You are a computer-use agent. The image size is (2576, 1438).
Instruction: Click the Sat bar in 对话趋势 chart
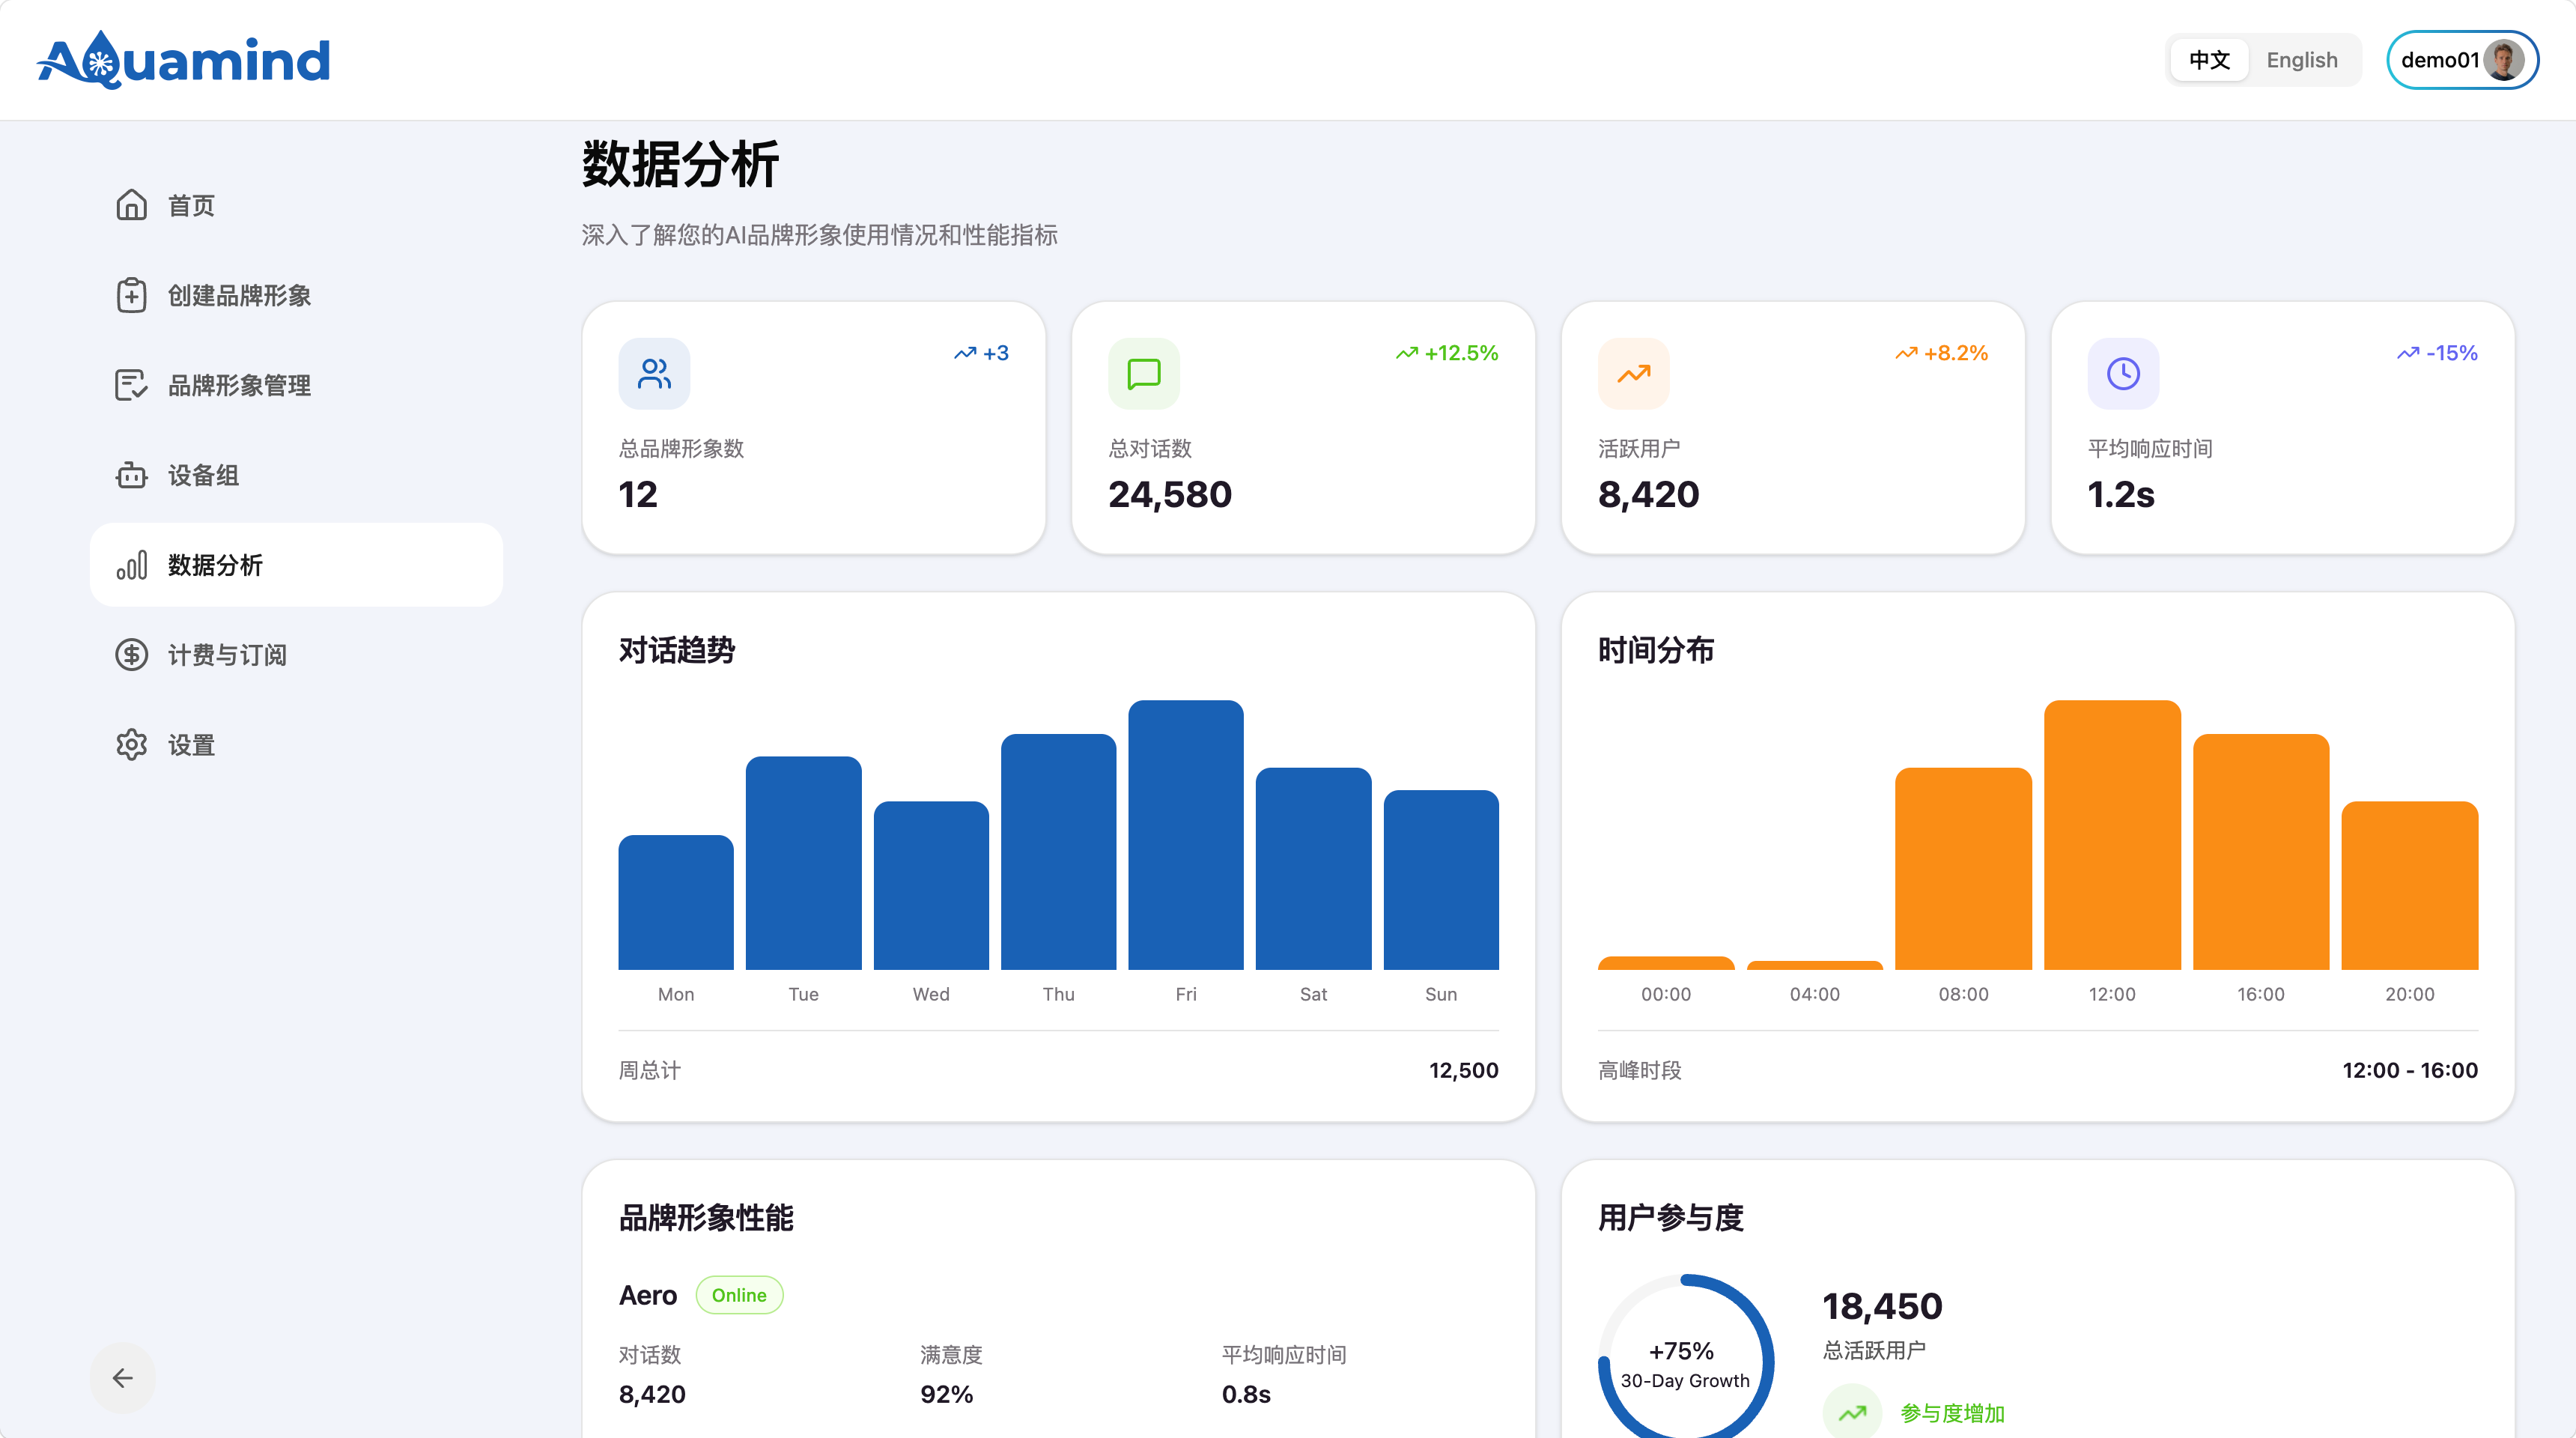coord(1313,869)
